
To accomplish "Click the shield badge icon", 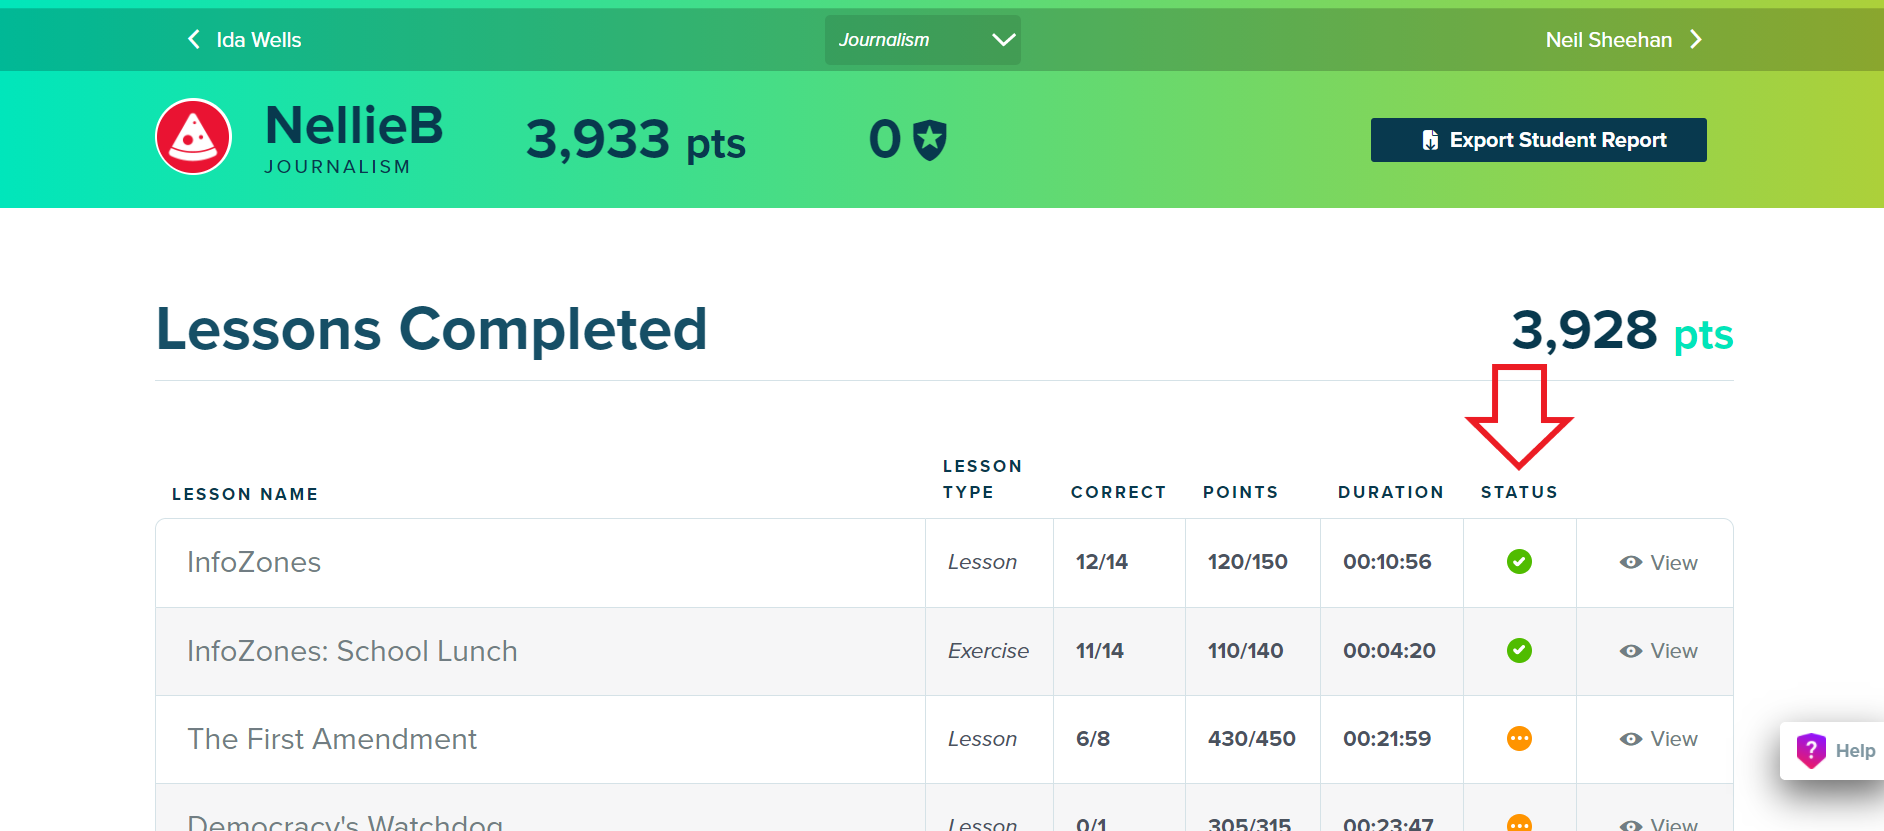I will [930, 139].
